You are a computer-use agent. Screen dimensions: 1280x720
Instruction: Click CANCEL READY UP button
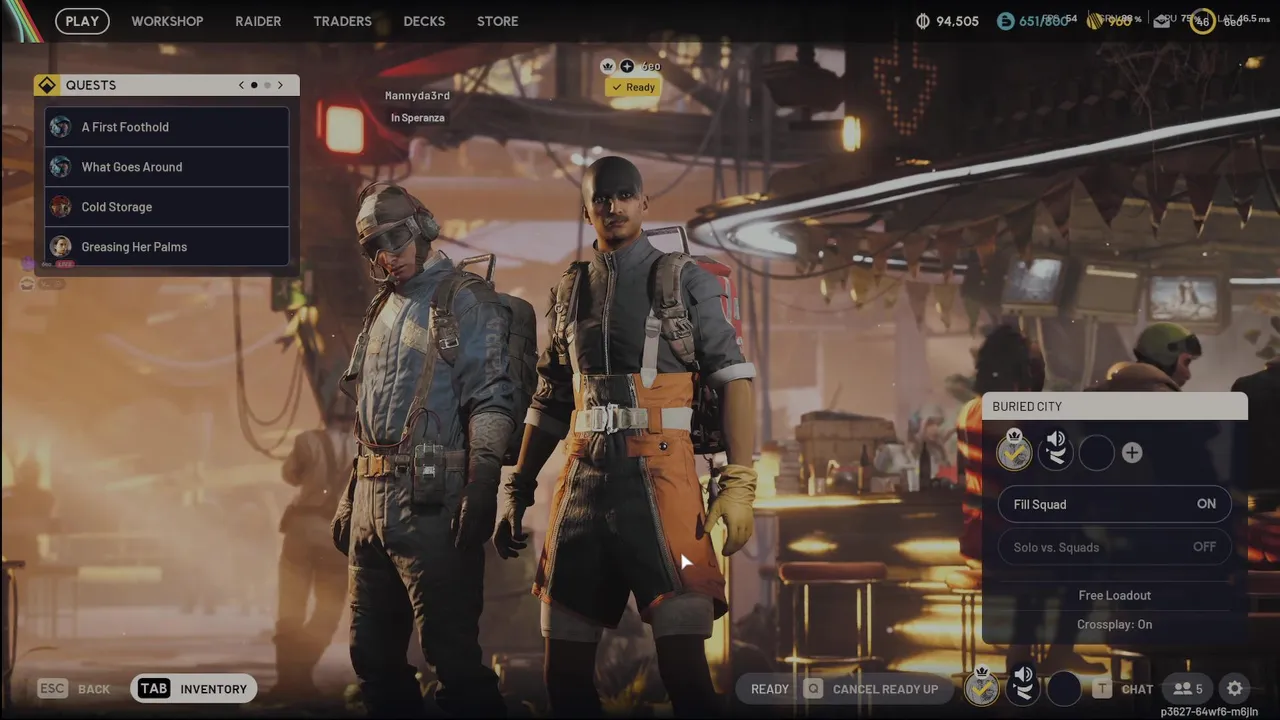[x=885, y=689]
